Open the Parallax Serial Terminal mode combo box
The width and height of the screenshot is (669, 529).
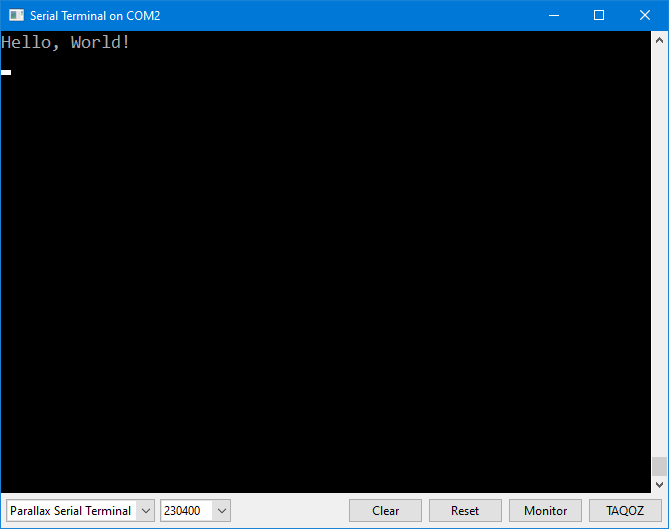[70, 510]
